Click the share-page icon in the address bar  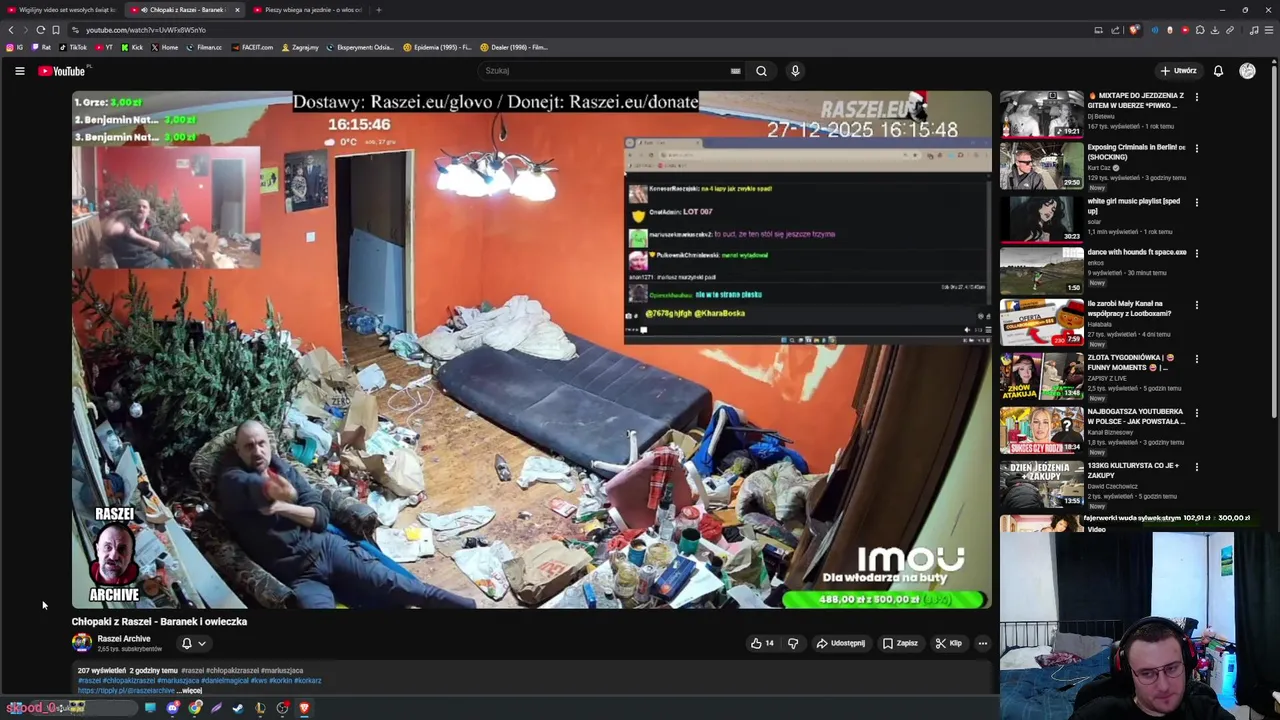[1113, 30]
